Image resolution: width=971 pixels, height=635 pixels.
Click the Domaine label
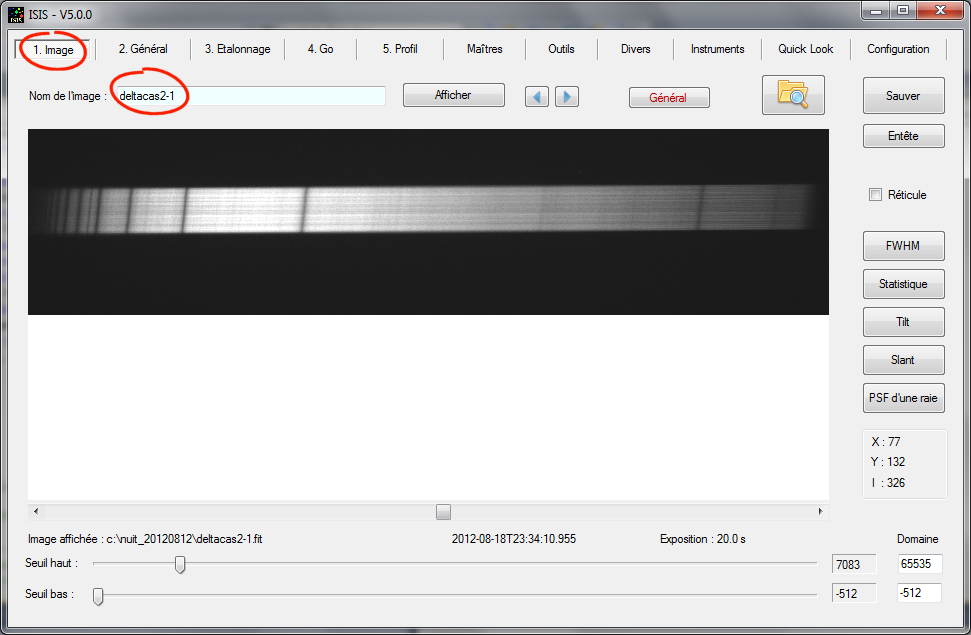pyautogui.click(x=918, y=539)
